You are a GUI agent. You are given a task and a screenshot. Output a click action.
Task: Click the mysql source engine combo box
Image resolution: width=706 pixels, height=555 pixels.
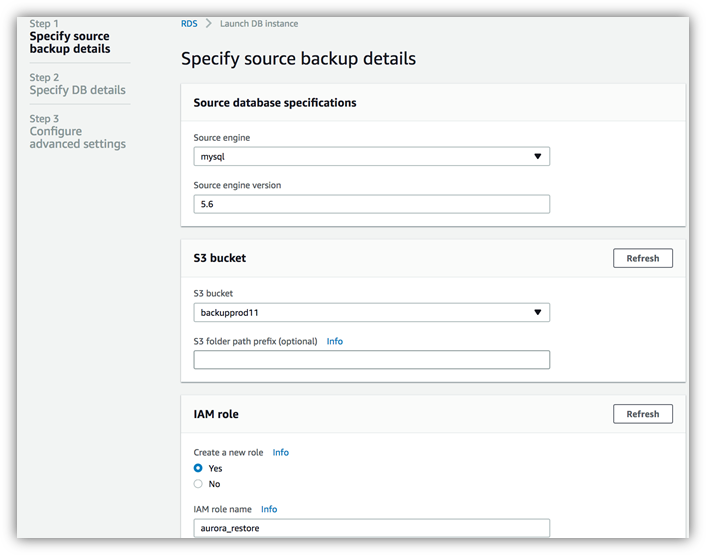pyautogui.click(x=371, y=156)
